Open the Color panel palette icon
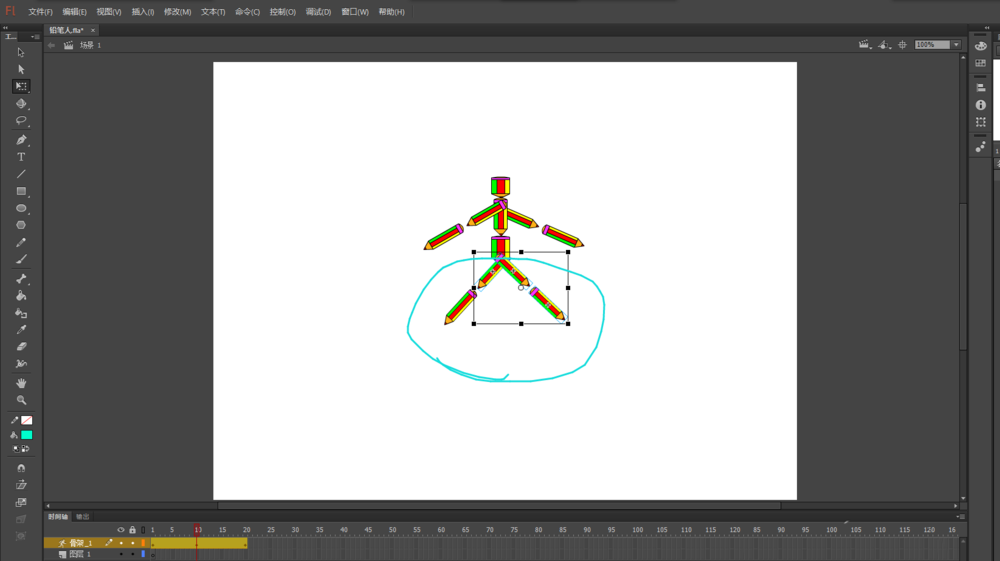This screenshot has width=1000, height=561. (x=981, y=46)
